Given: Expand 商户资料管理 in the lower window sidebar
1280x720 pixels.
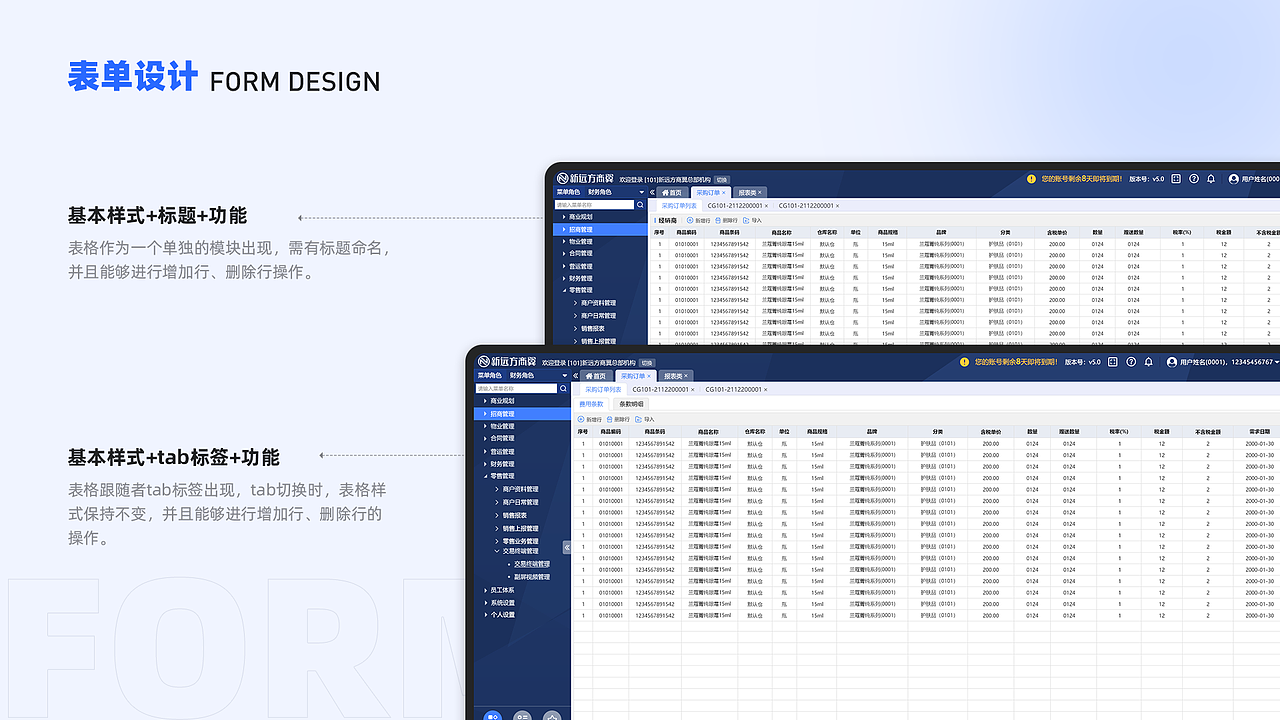Looking at the screenshot, I should tap(497, 489).
